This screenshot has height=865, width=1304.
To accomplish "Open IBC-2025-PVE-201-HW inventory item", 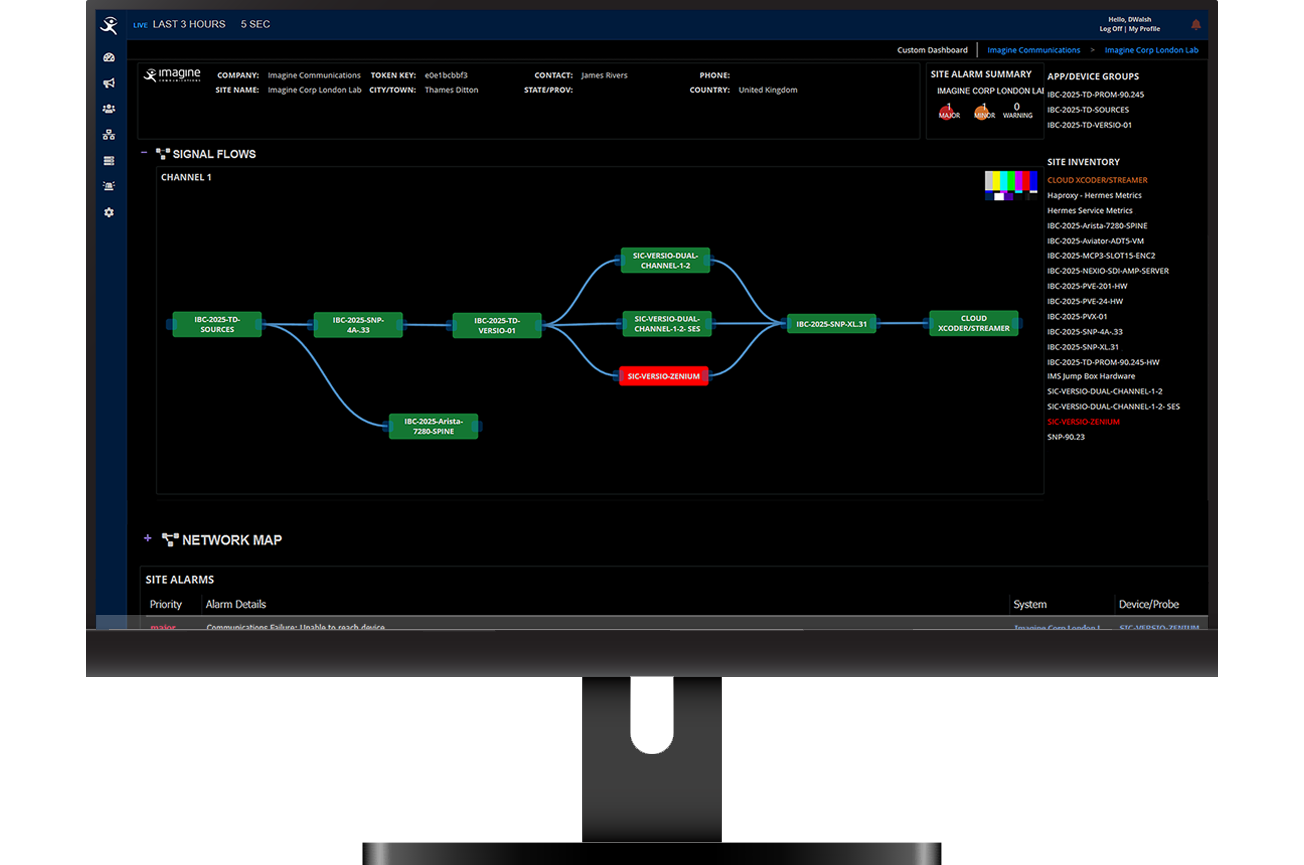I will (x=1085, y=286).
